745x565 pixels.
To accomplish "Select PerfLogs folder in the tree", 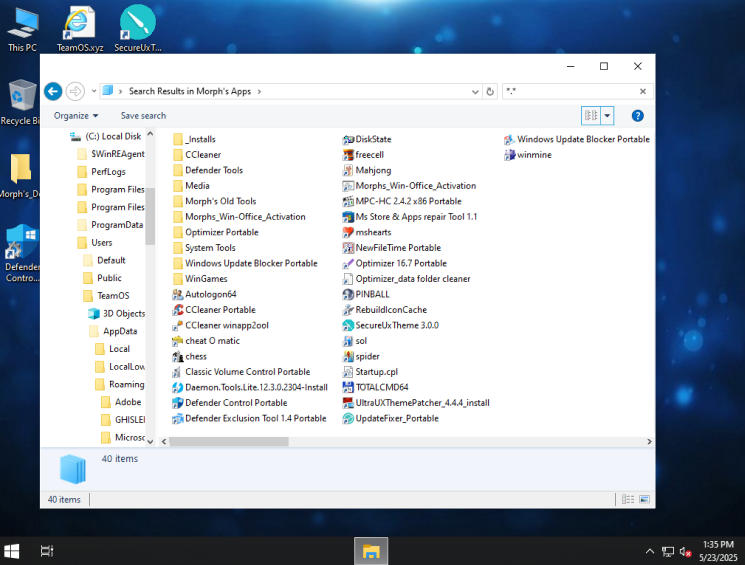I will click(x=102, y=172).
